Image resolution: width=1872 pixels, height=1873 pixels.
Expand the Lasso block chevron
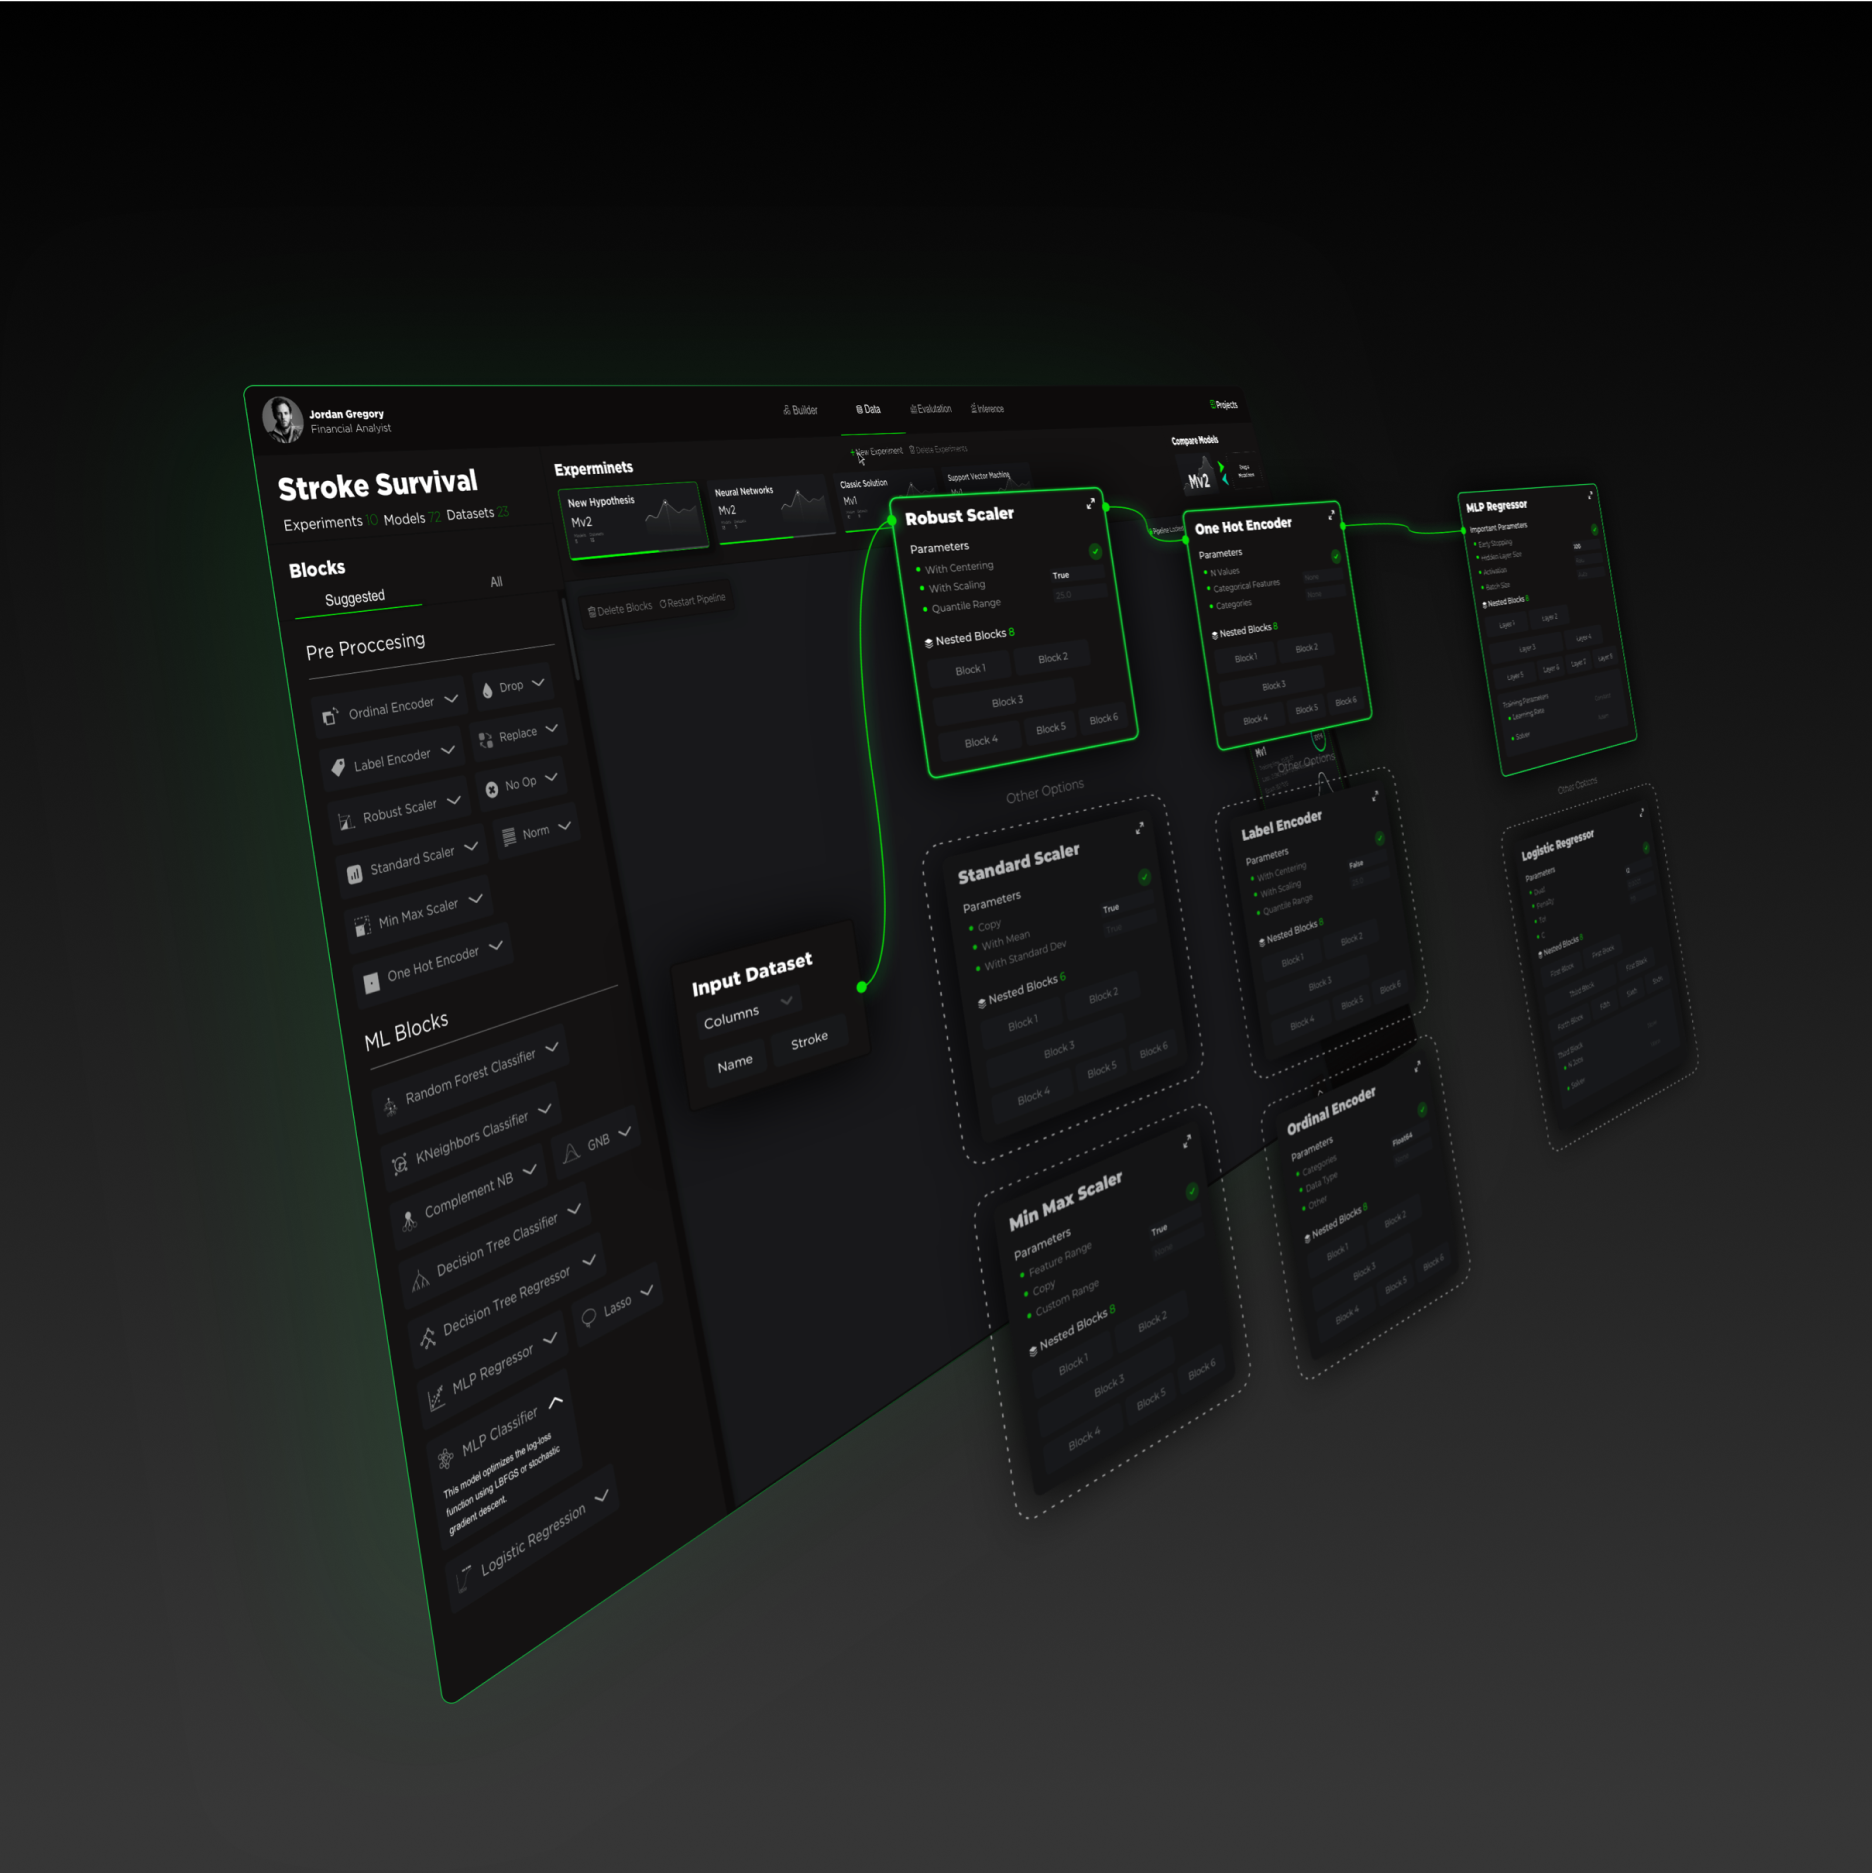[x=647, y=1291]
